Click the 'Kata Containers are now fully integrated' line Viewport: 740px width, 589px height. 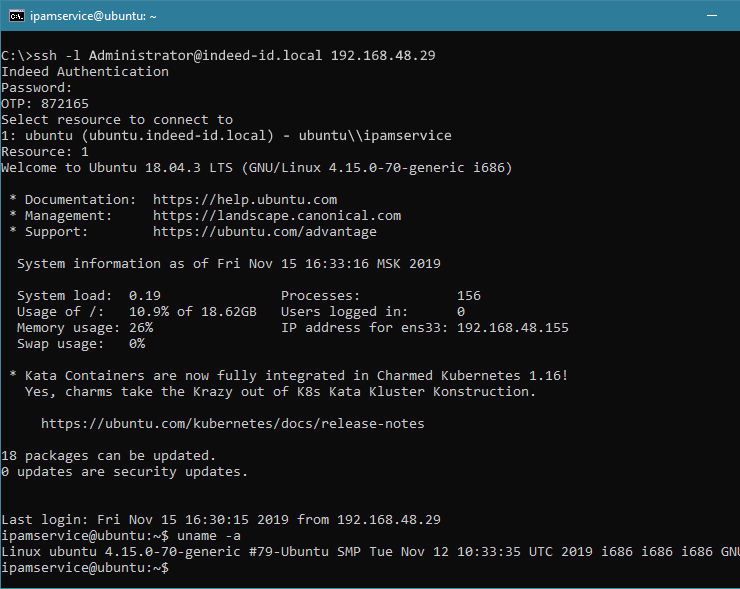(288, 376)
